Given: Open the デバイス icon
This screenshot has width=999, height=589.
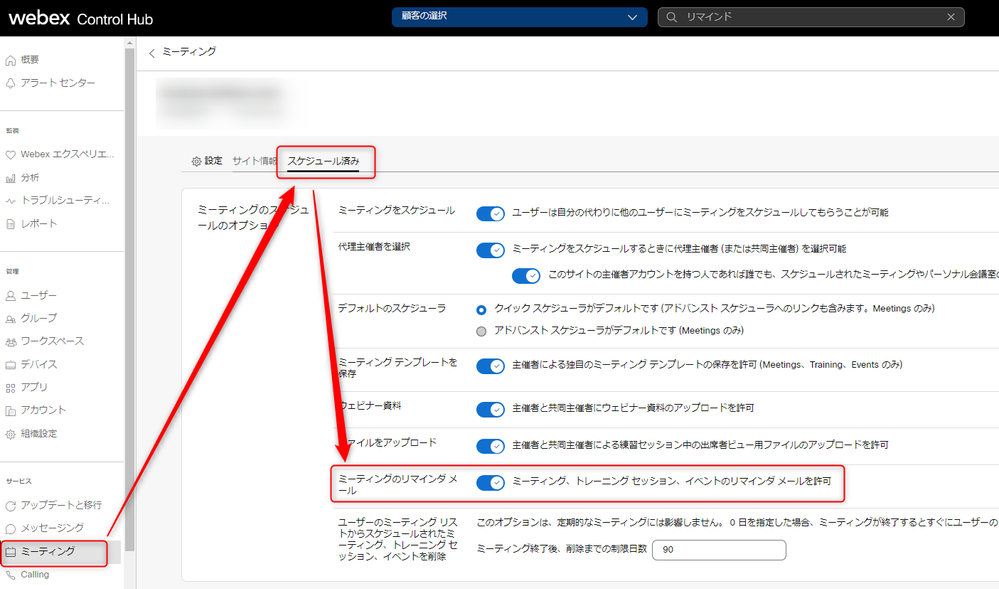Looking at the screenshot, I should (x=10, y=365).
